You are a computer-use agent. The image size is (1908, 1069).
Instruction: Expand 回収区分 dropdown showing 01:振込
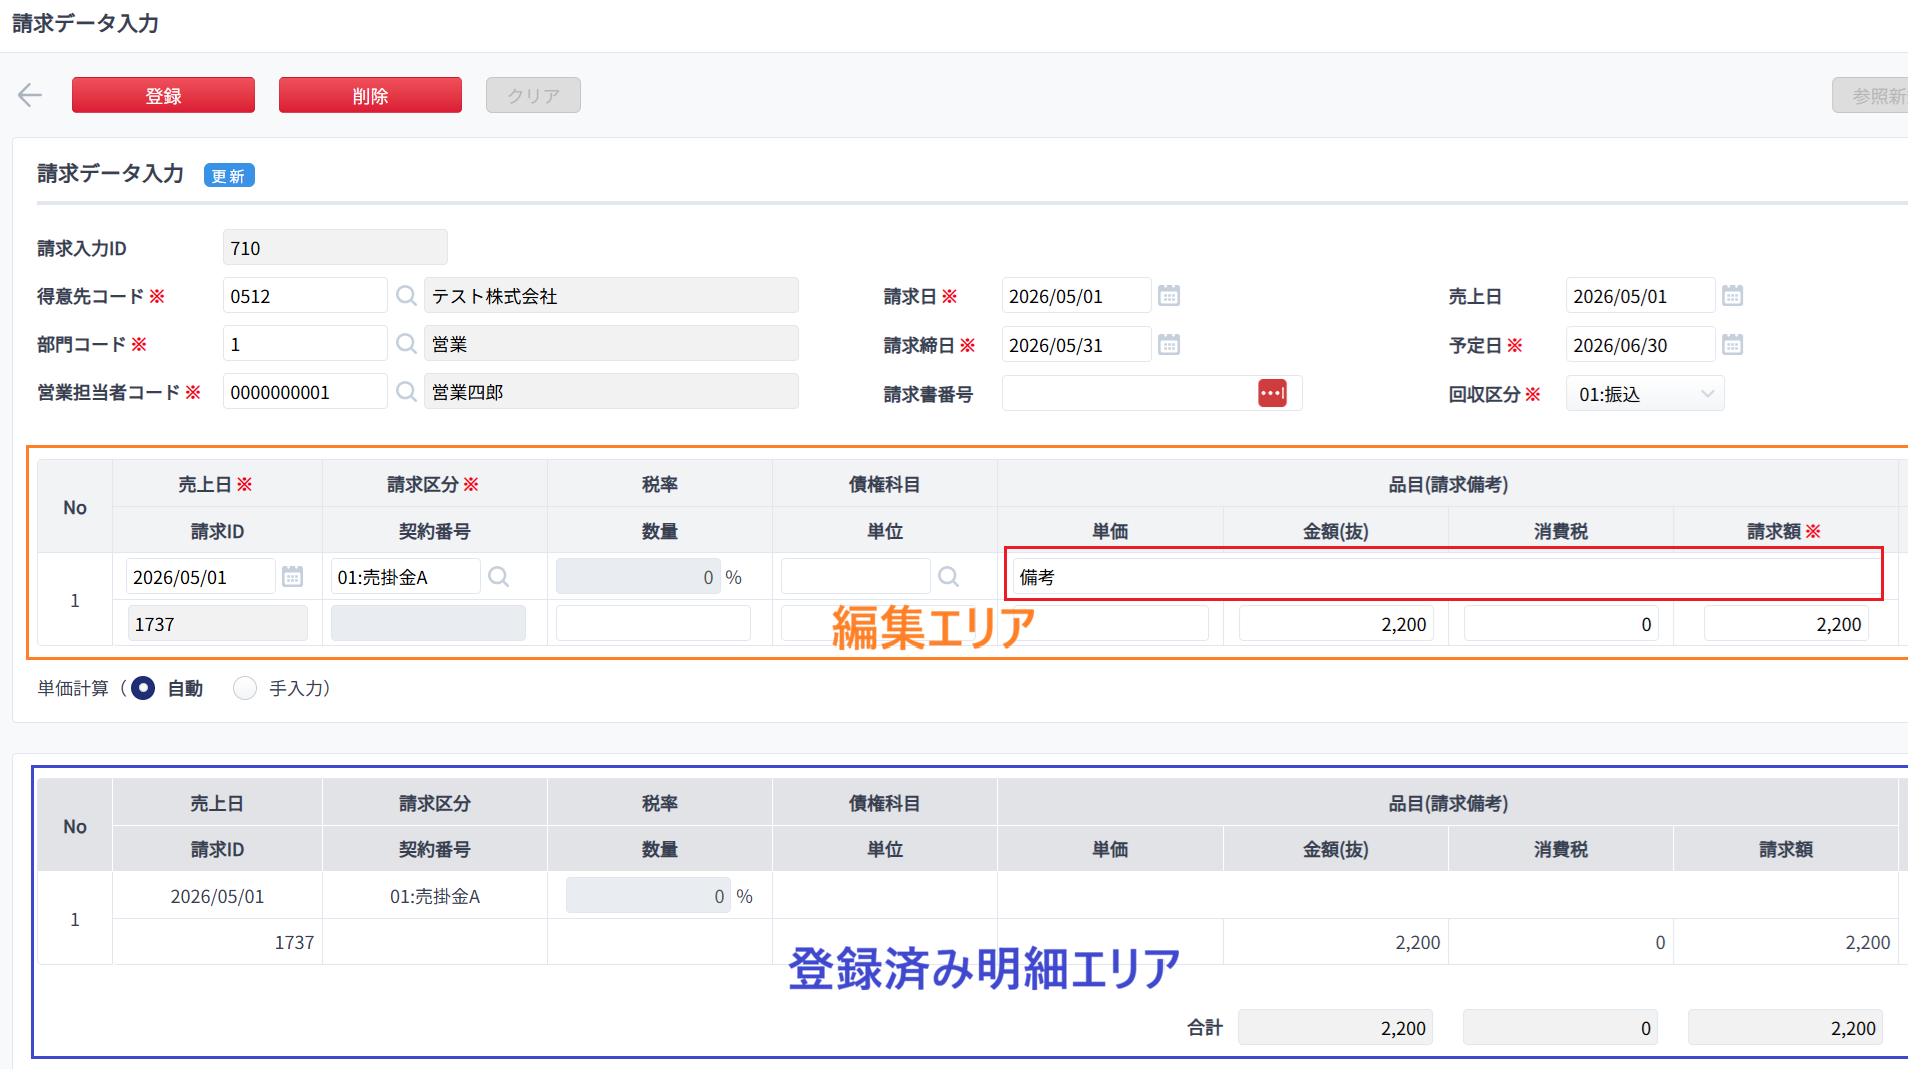pos(1645,394)
